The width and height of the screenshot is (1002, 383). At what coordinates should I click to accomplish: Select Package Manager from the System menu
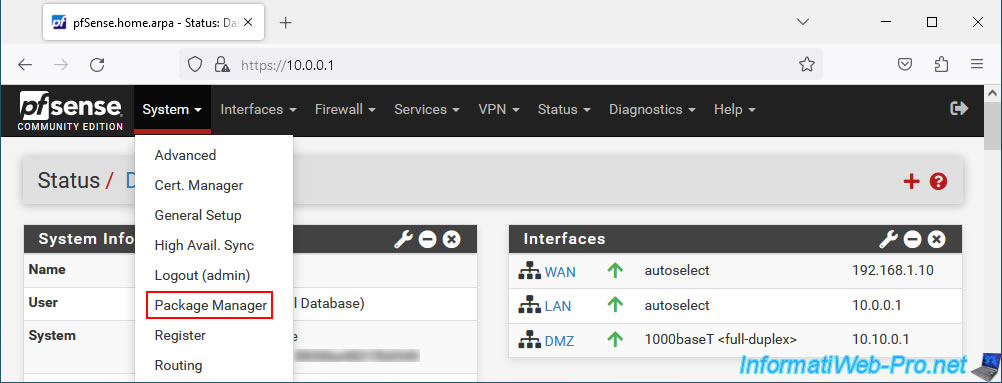click(210, 306)
